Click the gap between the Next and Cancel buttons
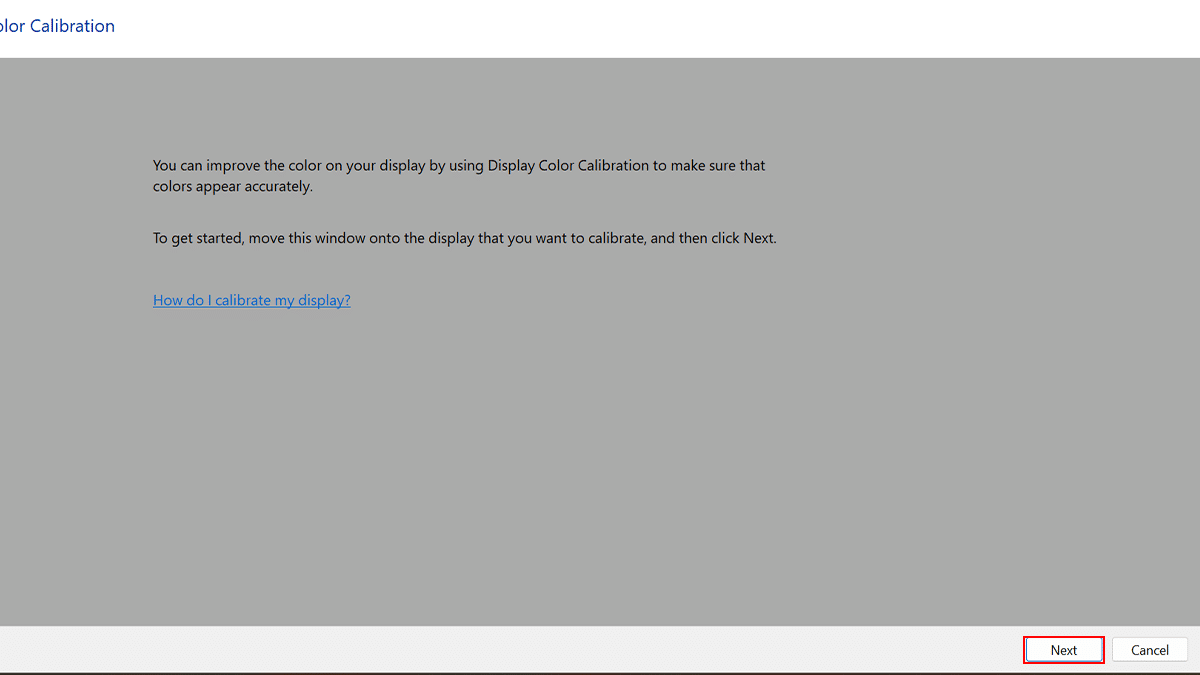The image size is (1200, 675). coord(1108,650)
